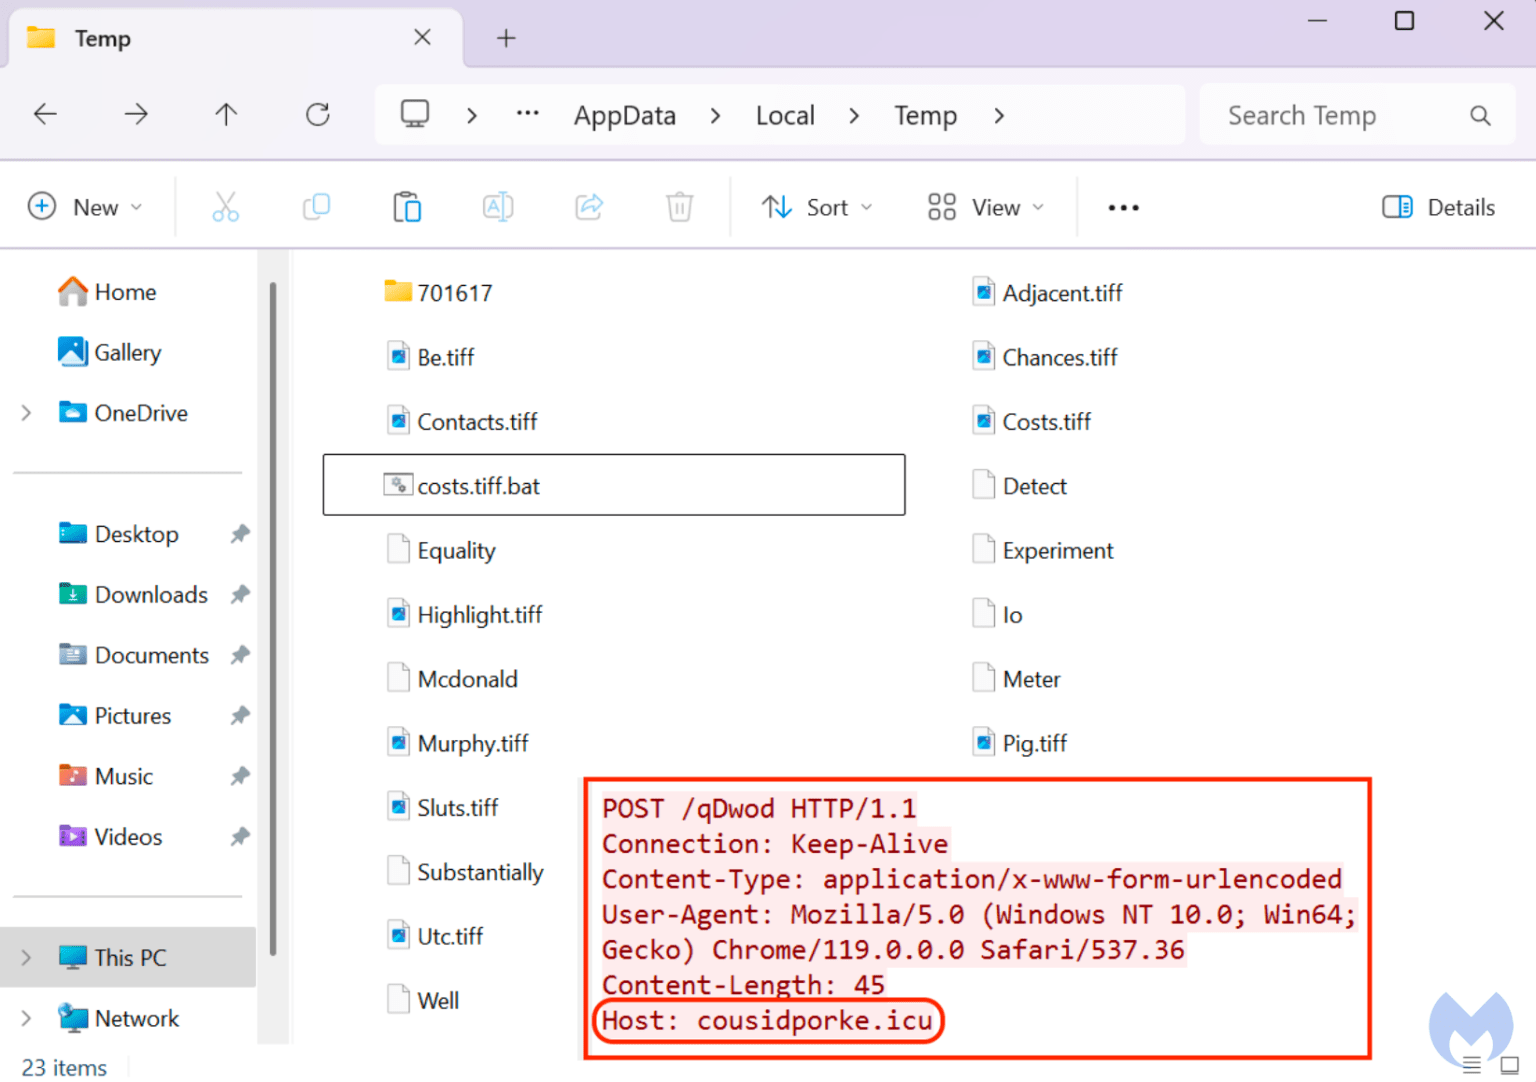Click the Cut scissors icon

click(x=225, y=207)
